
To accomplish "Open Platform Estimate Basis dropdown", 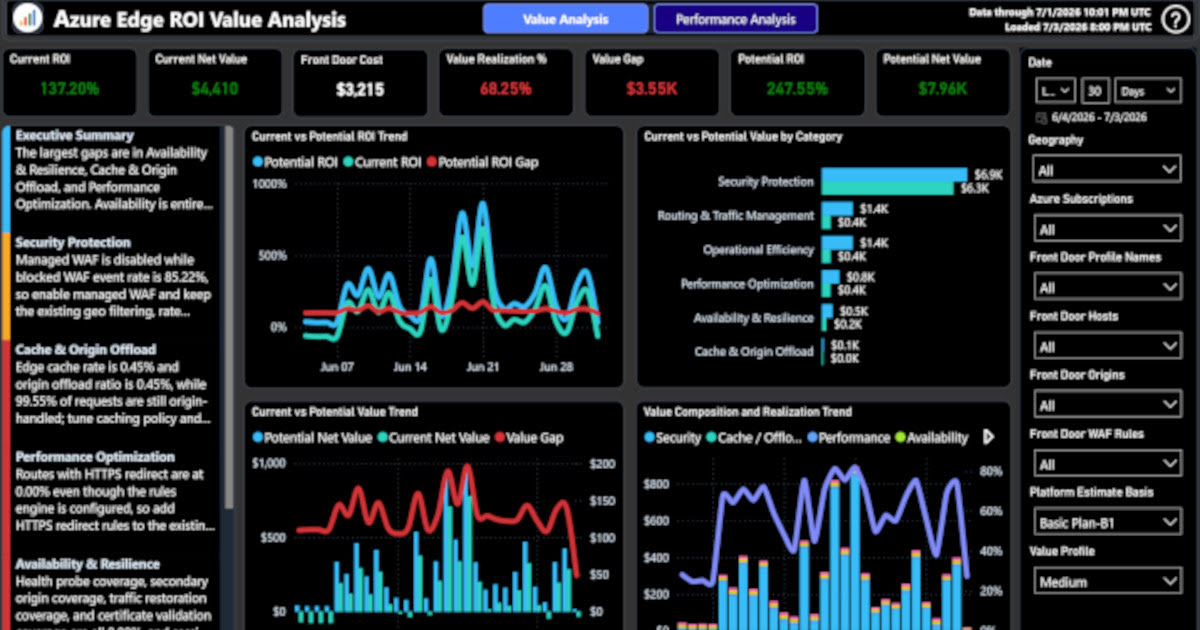I will [1105, 522].
